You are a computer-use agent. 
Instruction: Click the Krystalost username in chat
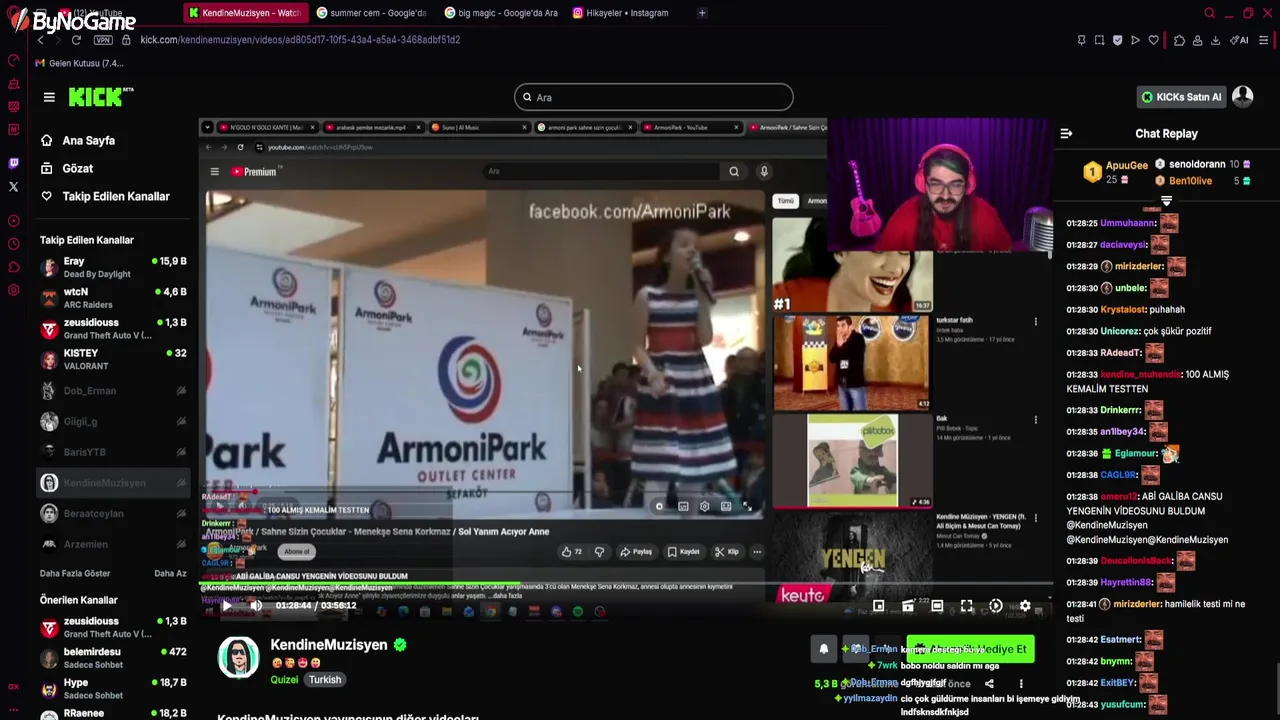pyautogui.click(x=1123, y=310)
